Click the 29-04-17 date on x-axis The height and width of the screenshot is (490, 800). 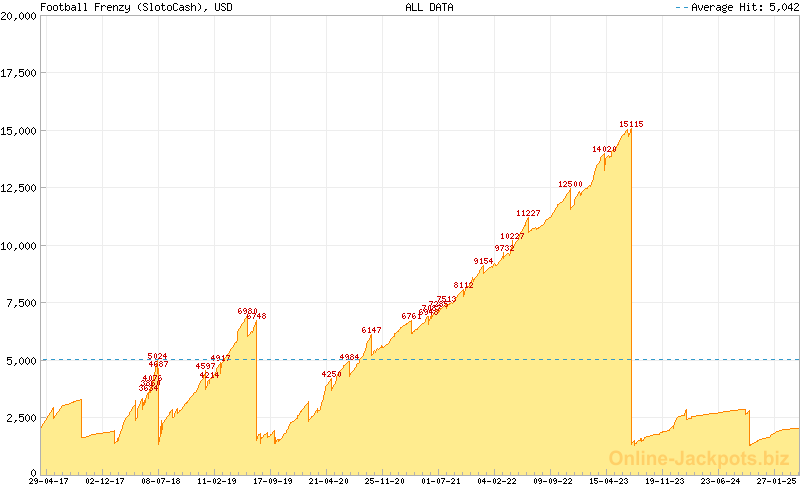(48, 482)
